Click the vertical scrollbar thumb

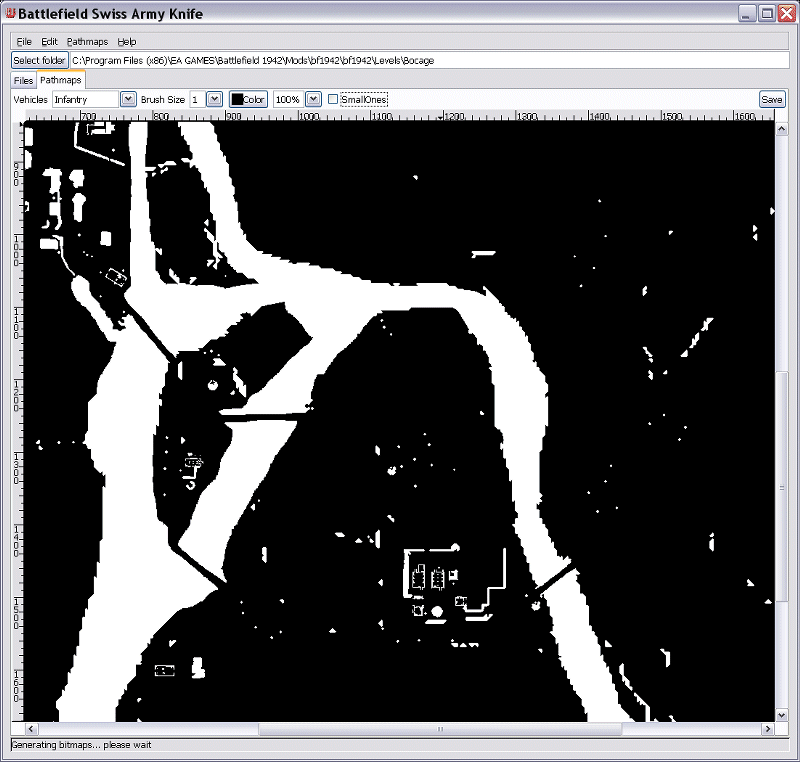pos(782,487)
